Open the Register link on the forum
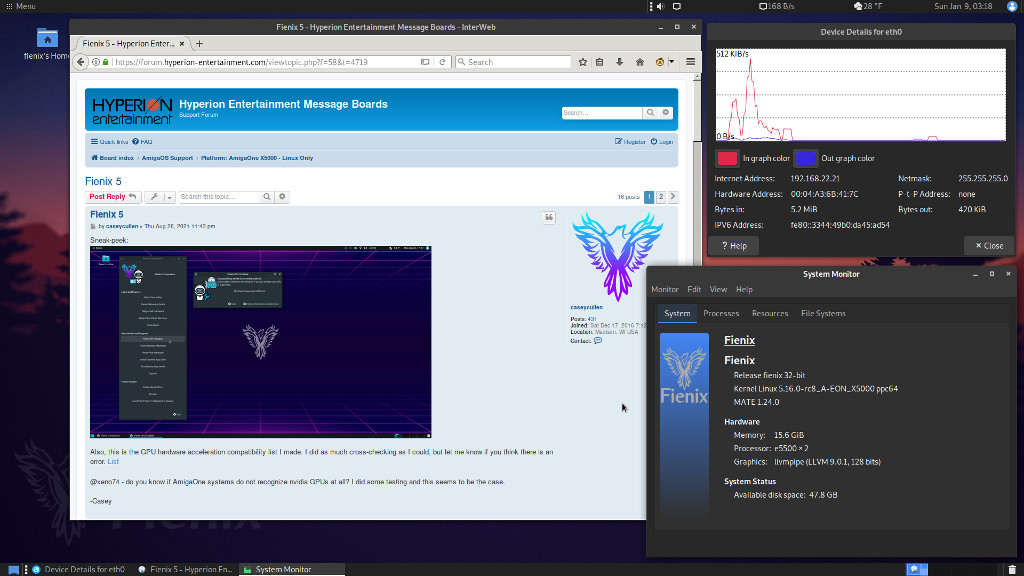The height and width of the screenshot is (576, 1024). 630,142
